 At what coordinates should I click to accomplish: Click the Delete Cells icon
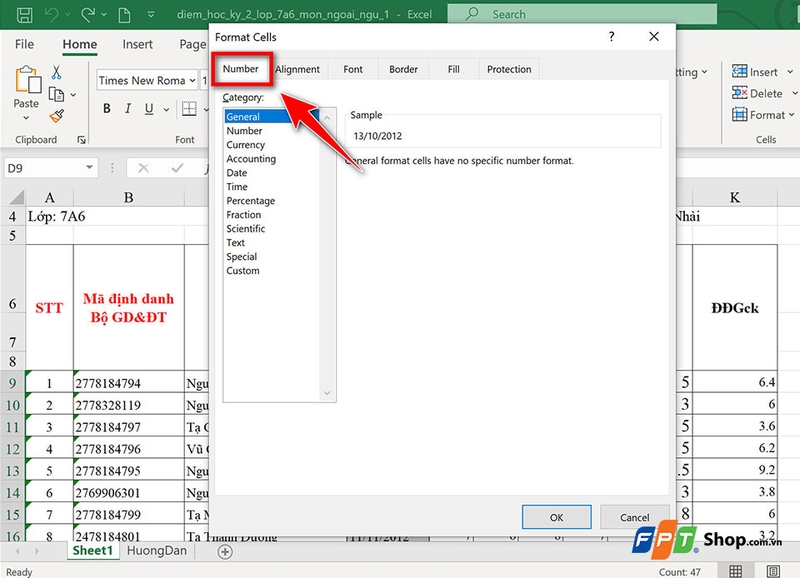pyautogui.click(x=742, y=93)
